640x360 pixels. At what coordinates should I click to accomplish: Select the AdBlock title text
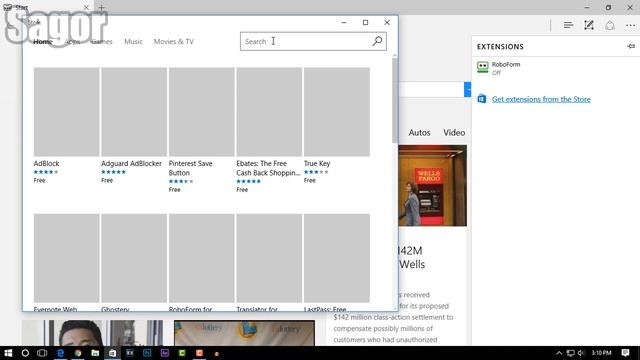[47, 163]
